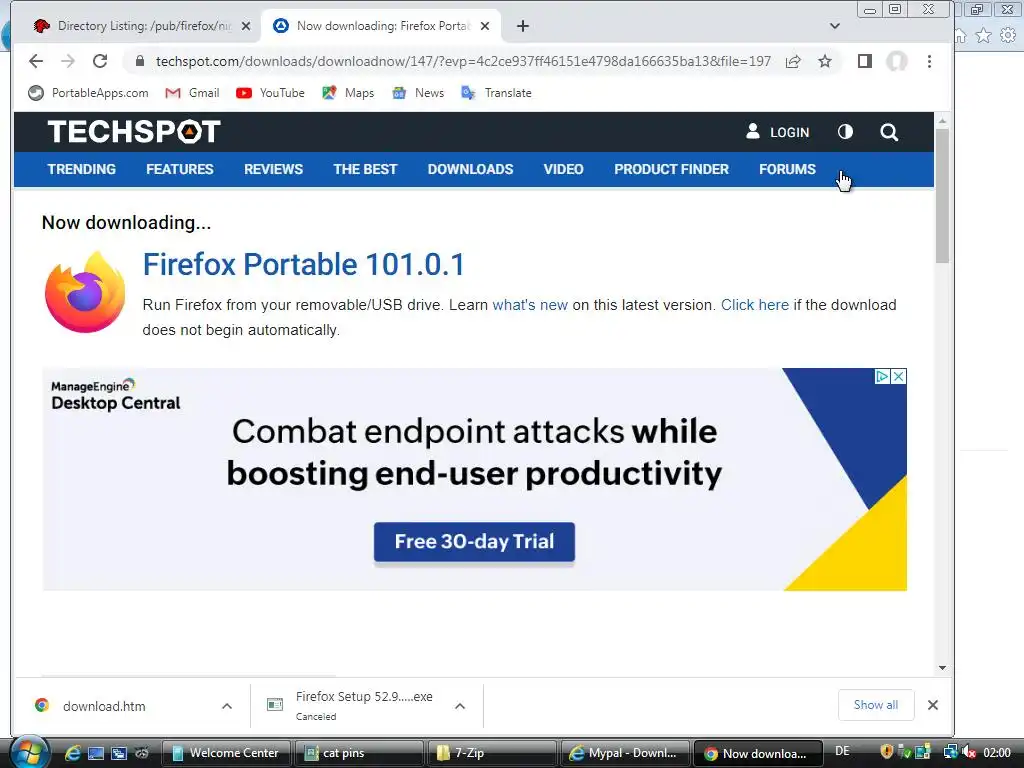
Task: Open the TechSpot search icon
Action: (x=889, y=133)
